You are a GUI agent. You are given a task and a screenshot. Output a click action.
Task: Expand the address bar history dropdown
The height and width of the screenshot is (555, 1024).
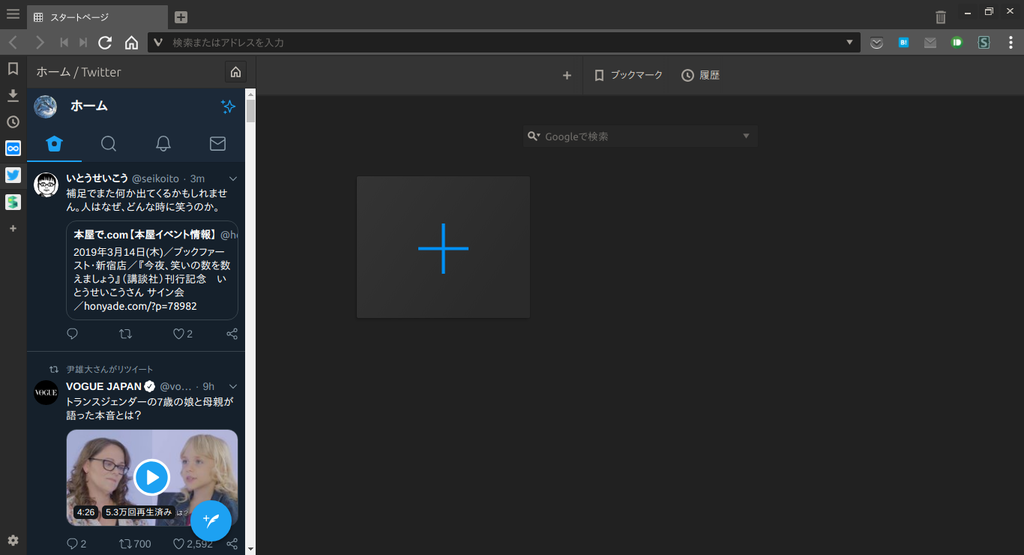pos(849,42)
